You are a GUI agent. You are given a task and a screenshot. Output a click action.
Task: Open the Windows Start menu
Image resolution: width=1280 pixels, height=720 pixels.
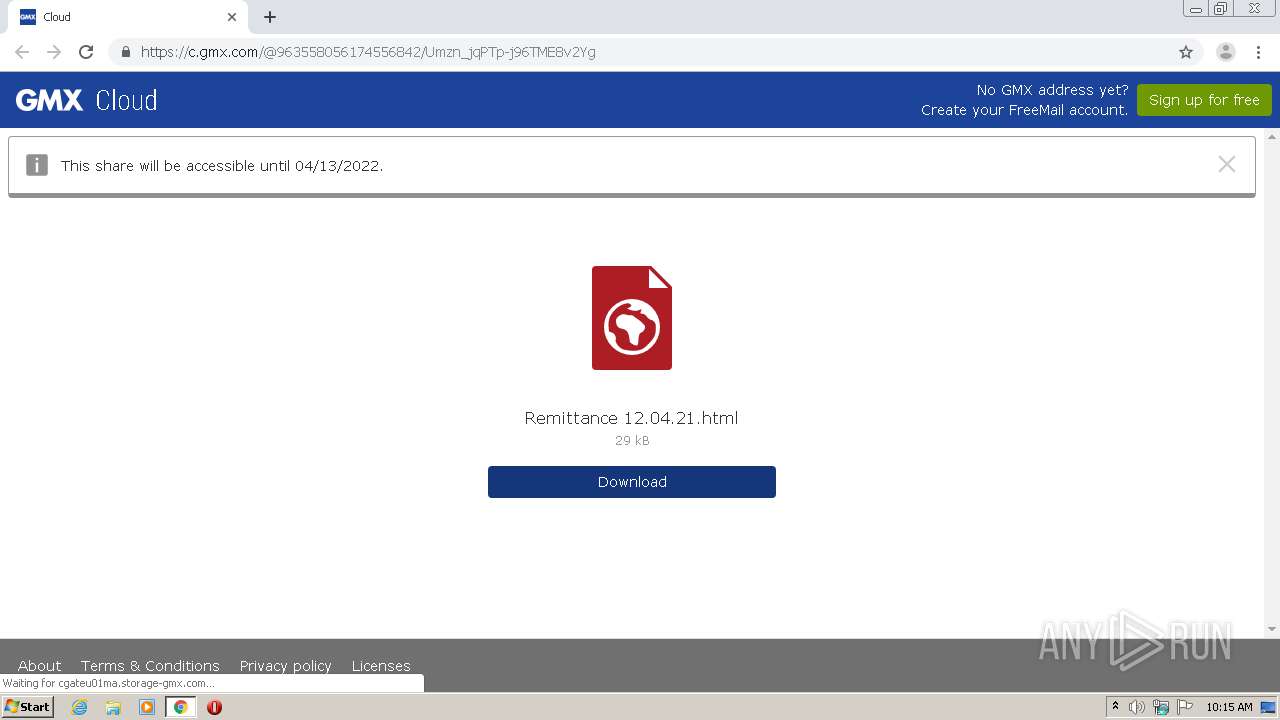pos(28,707)
